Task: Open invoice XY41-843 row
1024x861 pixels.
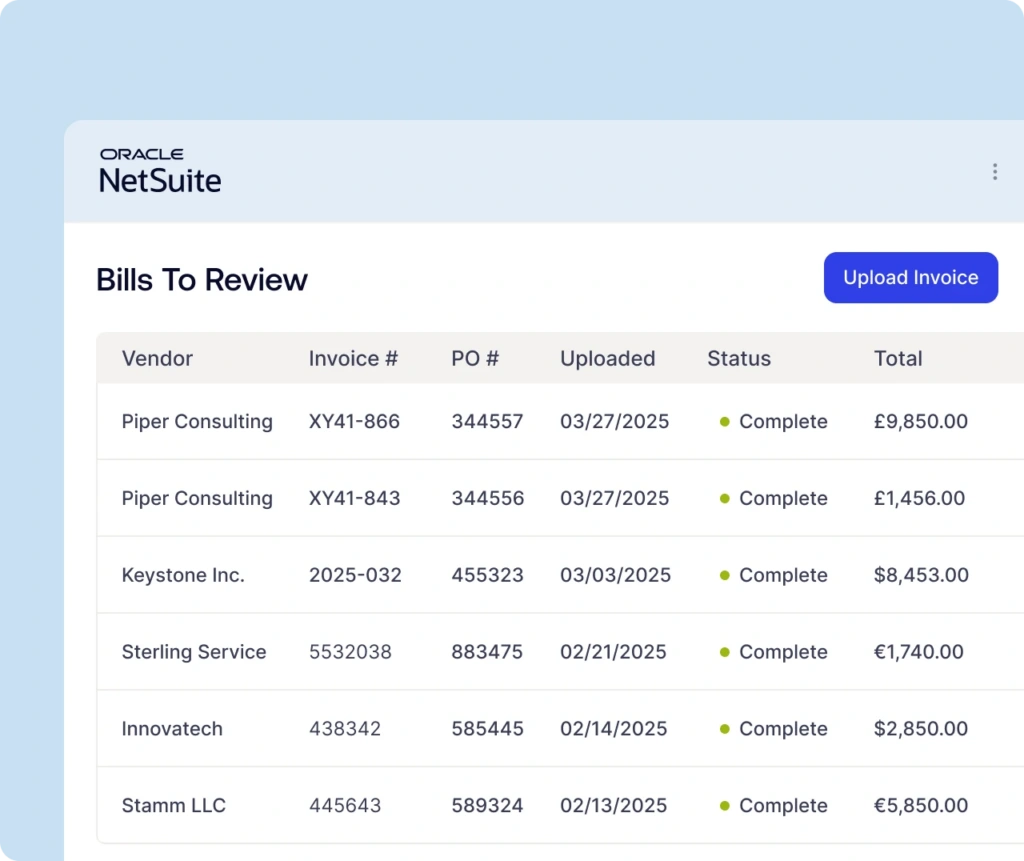Action: point(354,499)
